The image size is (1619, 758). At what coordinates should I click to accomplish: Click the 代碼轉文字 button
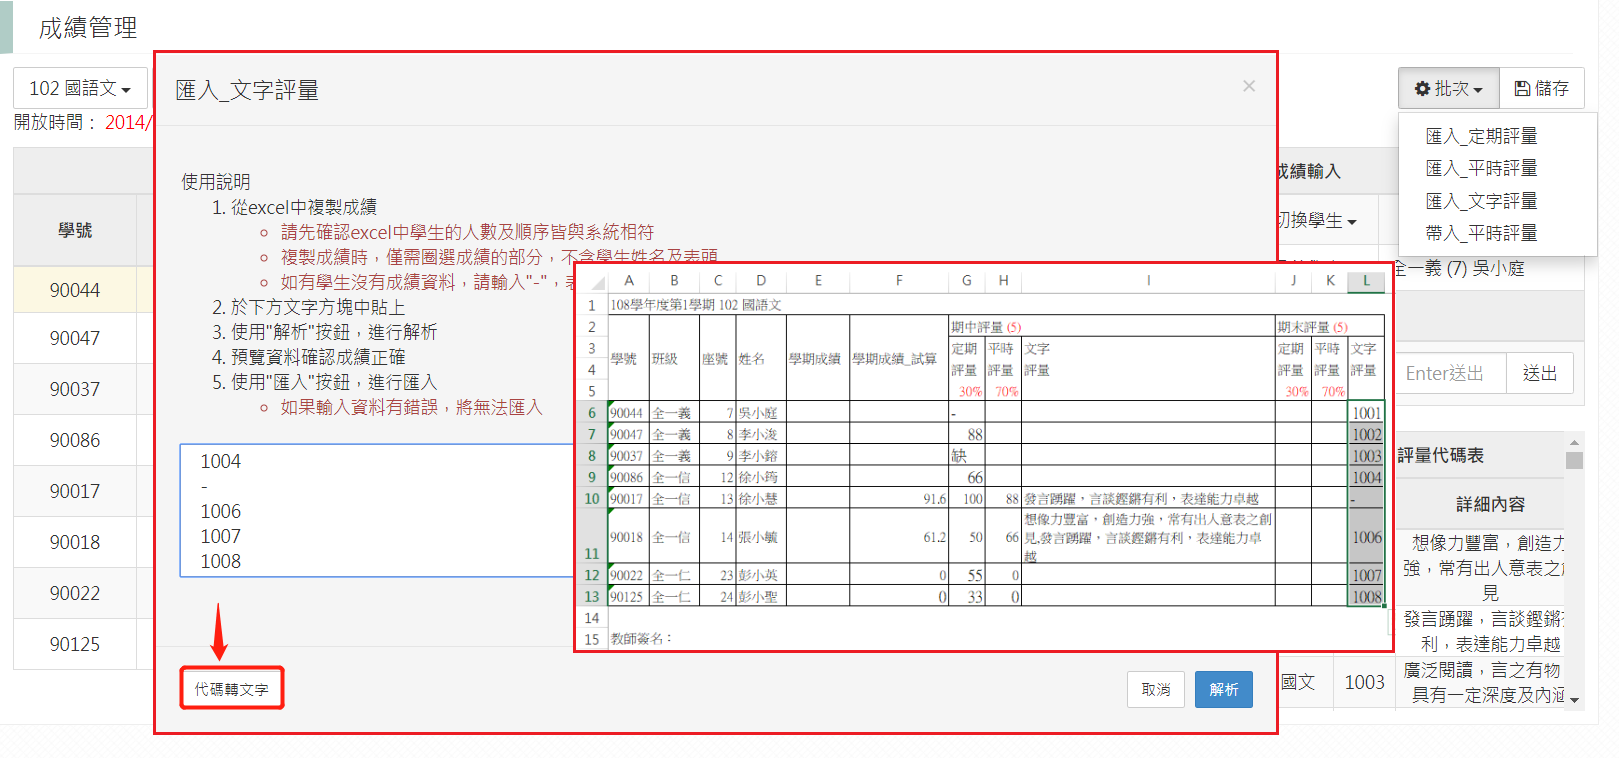point(232,689)
